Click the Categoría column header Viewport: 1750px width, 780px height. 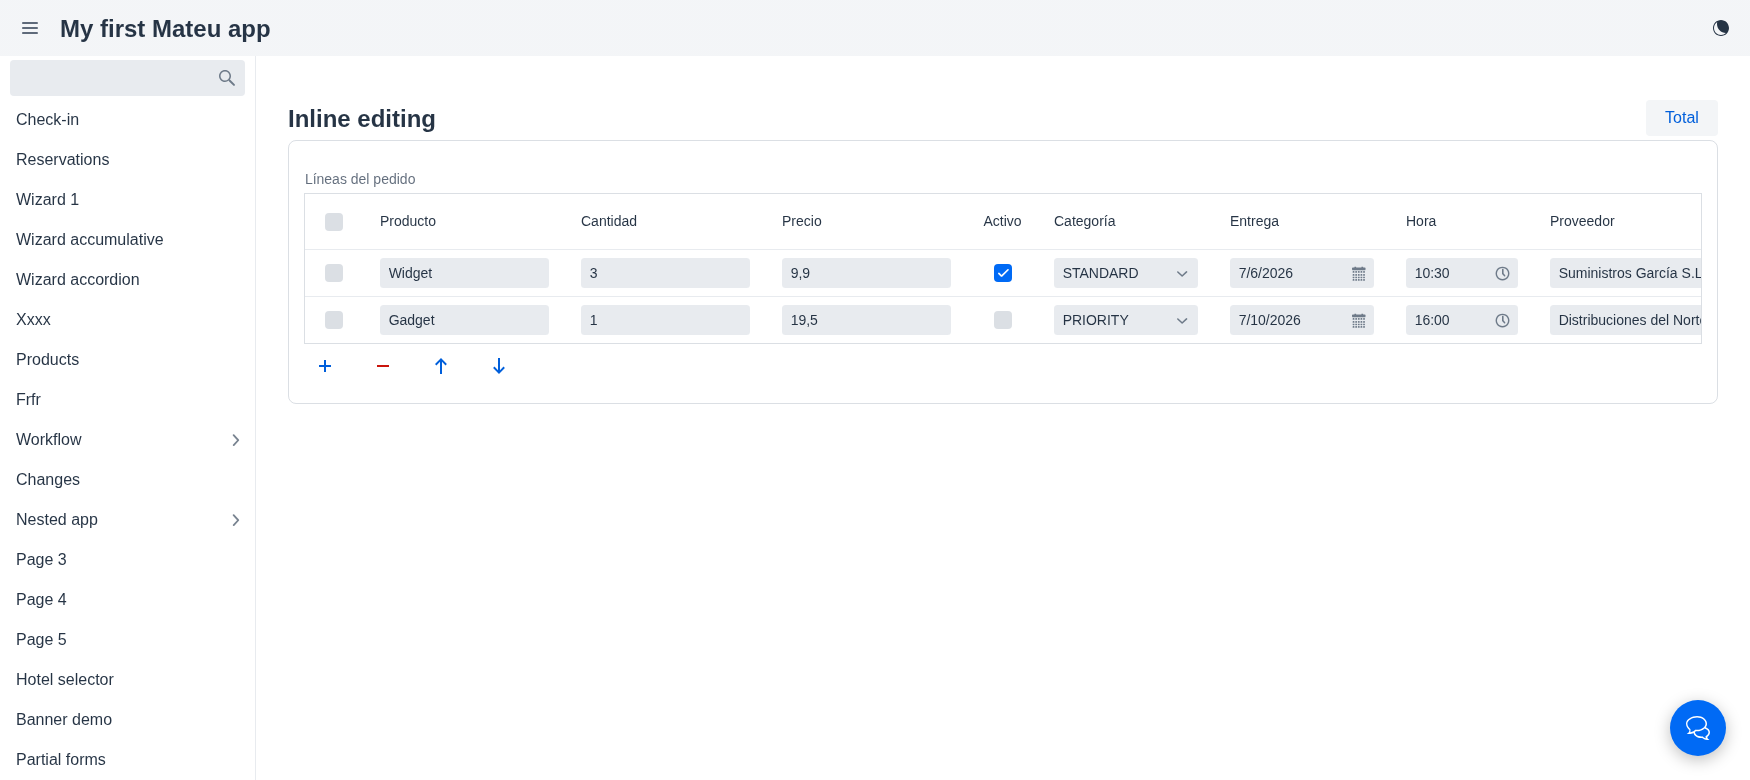(x=1085, y=221)
